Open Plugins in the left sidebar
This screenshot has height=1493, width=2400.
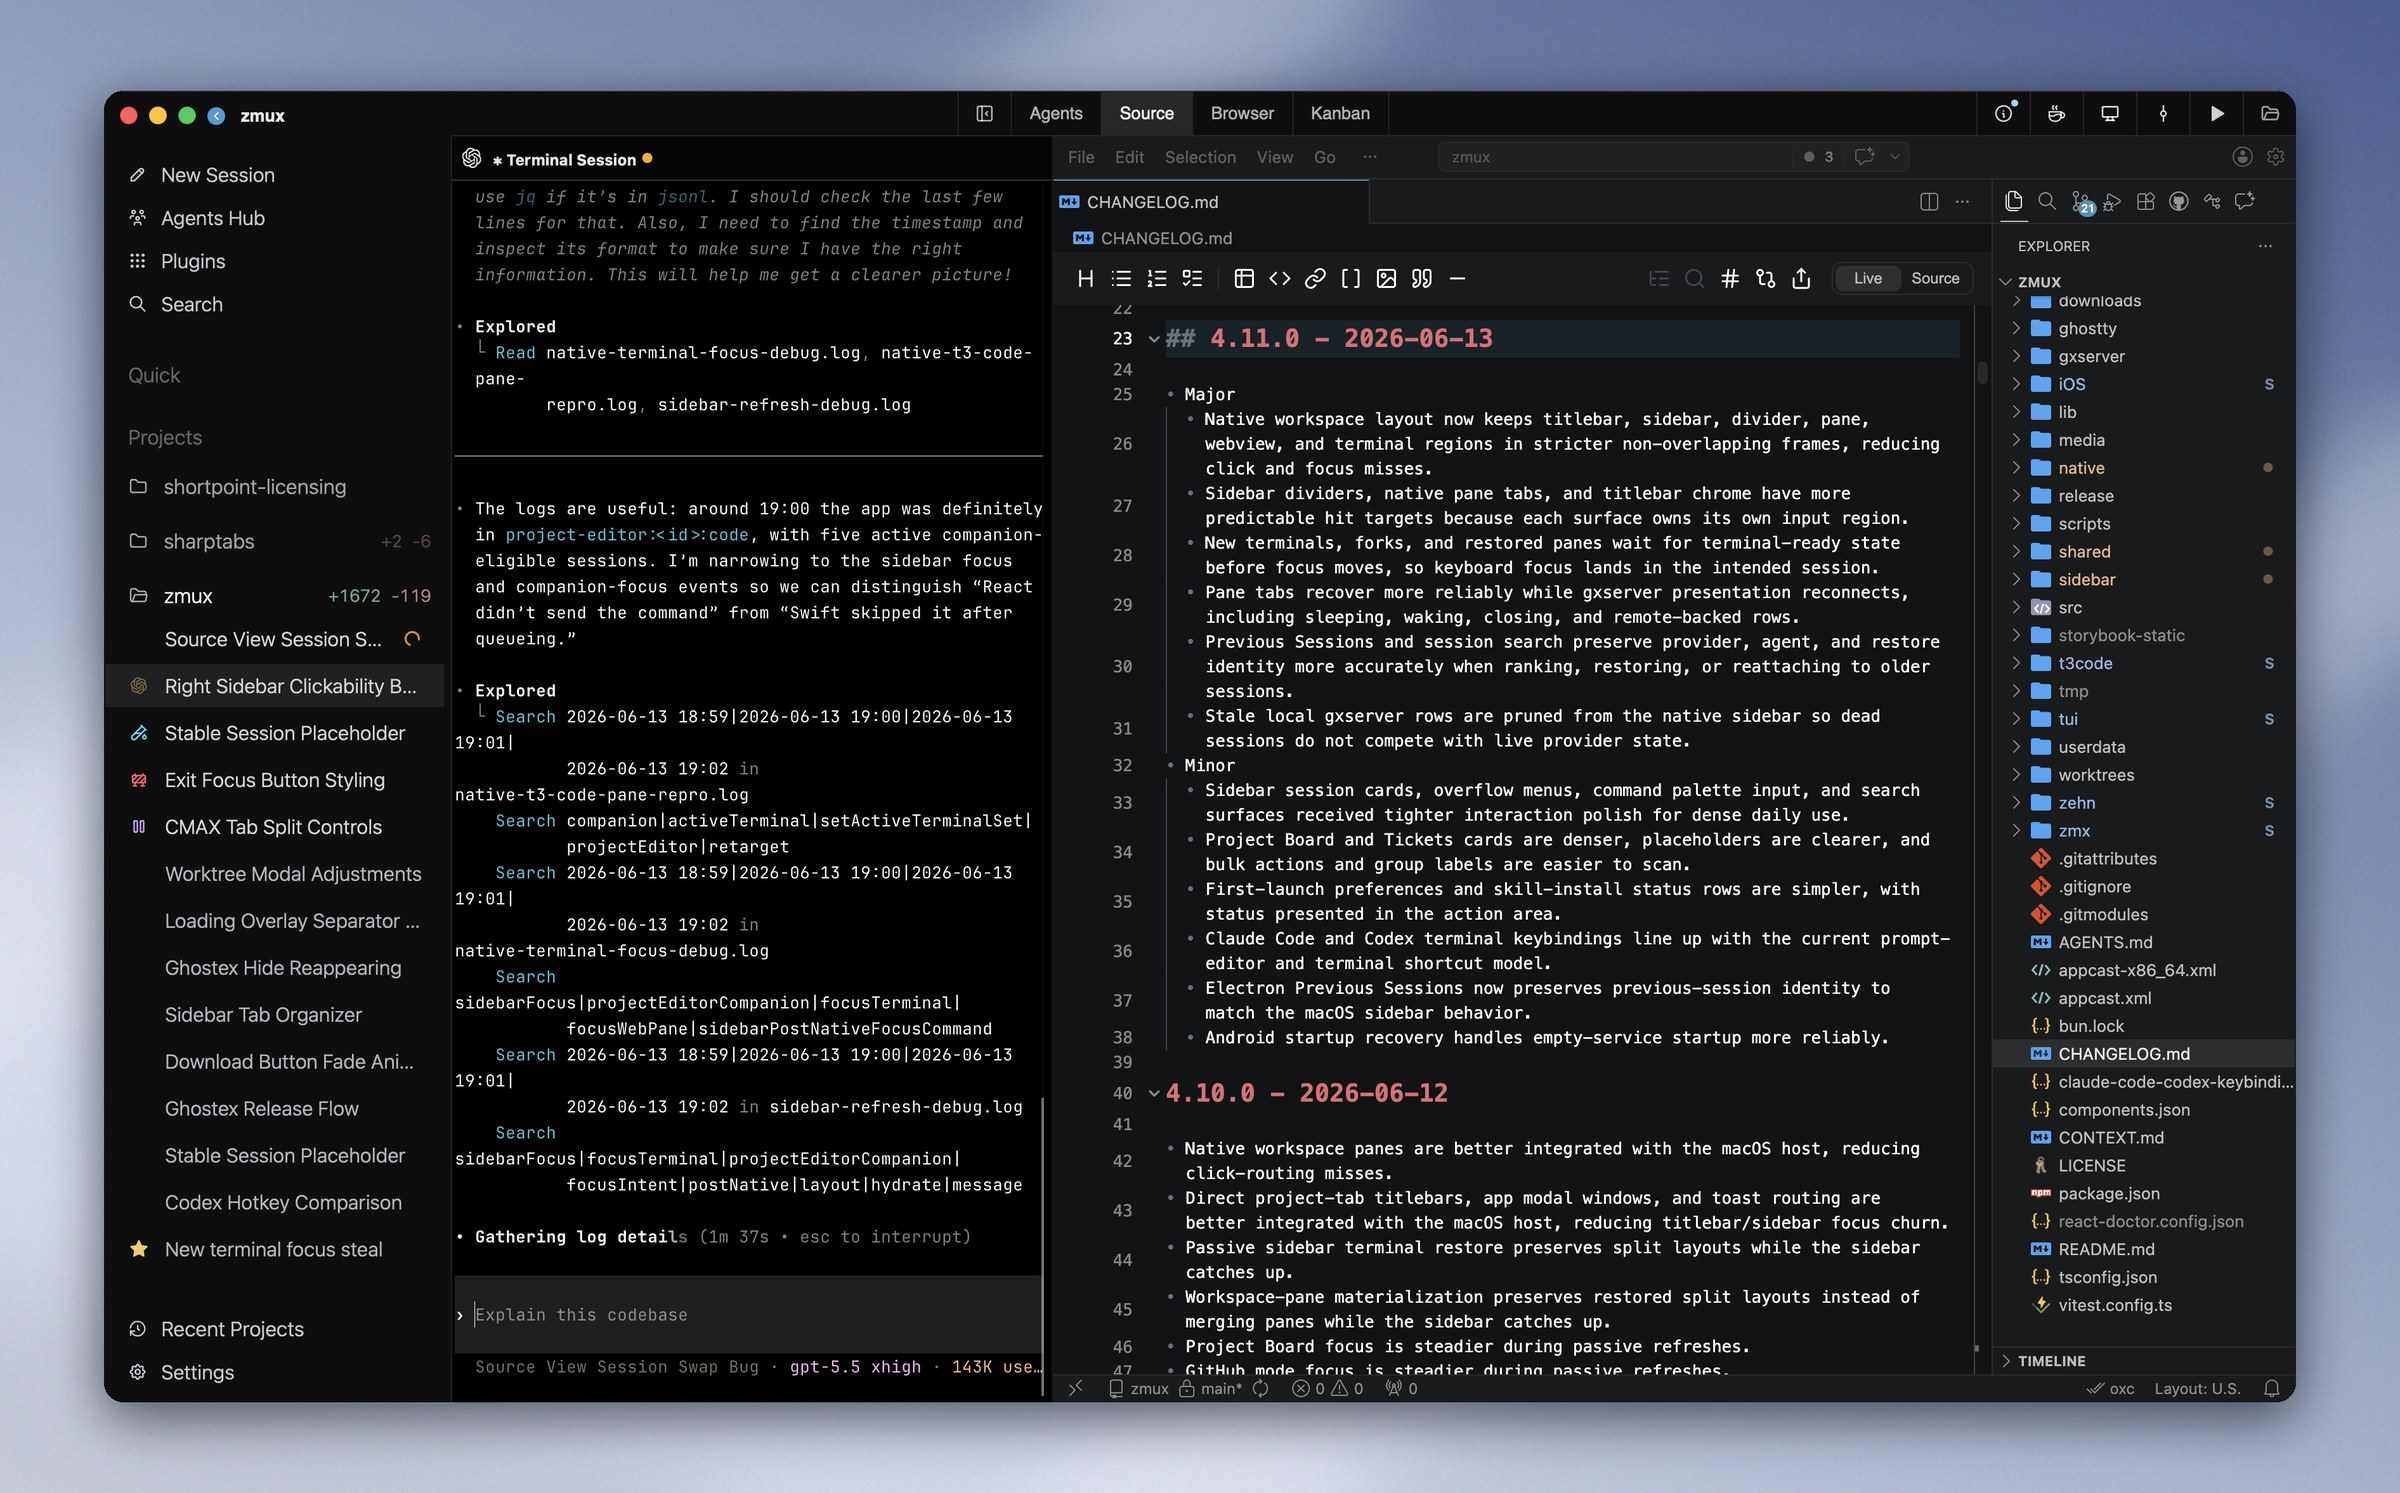[x=192, y=261]
